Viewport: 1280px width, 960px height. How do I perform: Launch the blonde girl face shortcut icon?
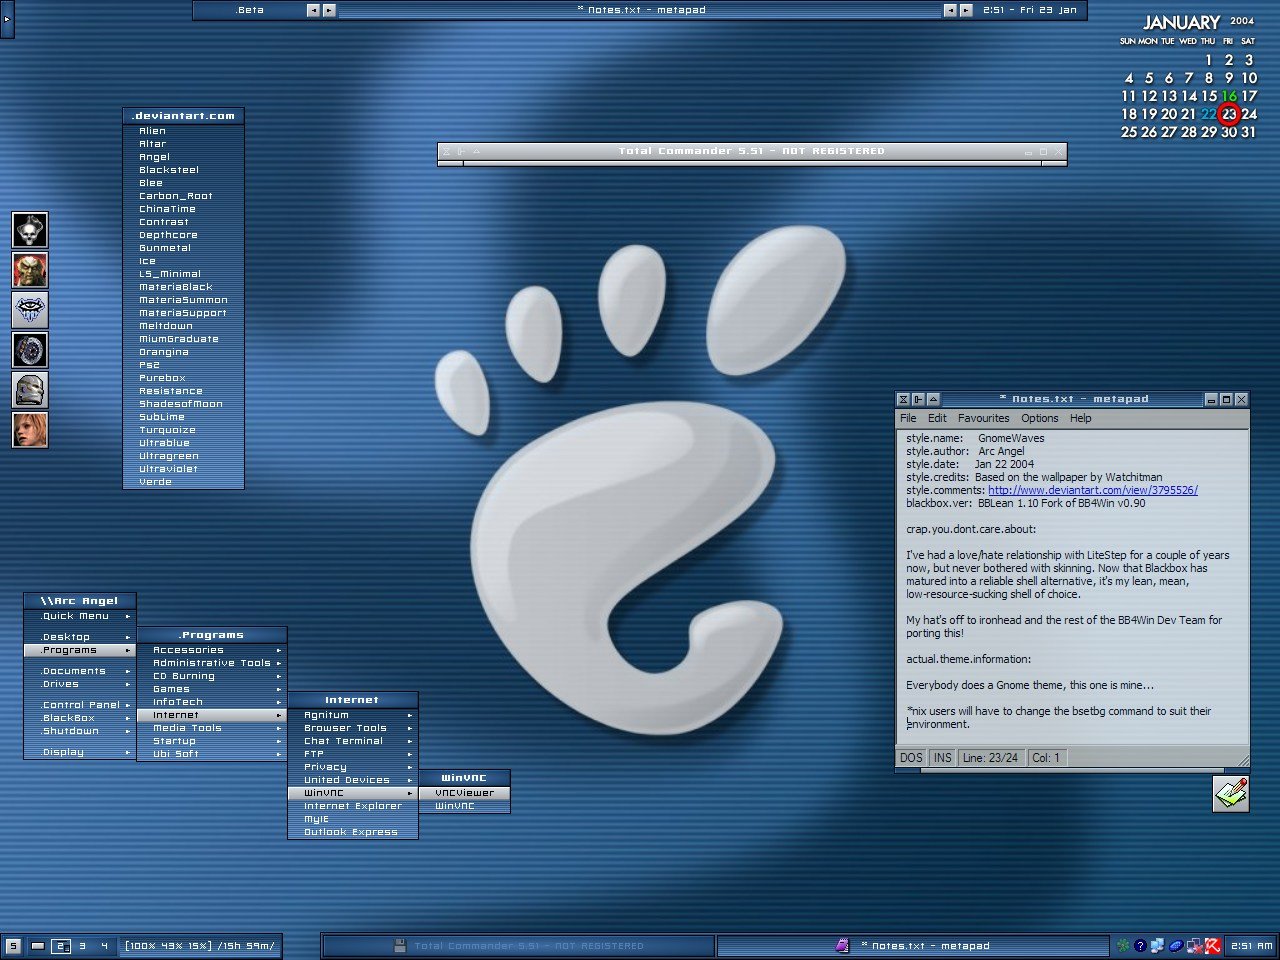click(30, 430)
